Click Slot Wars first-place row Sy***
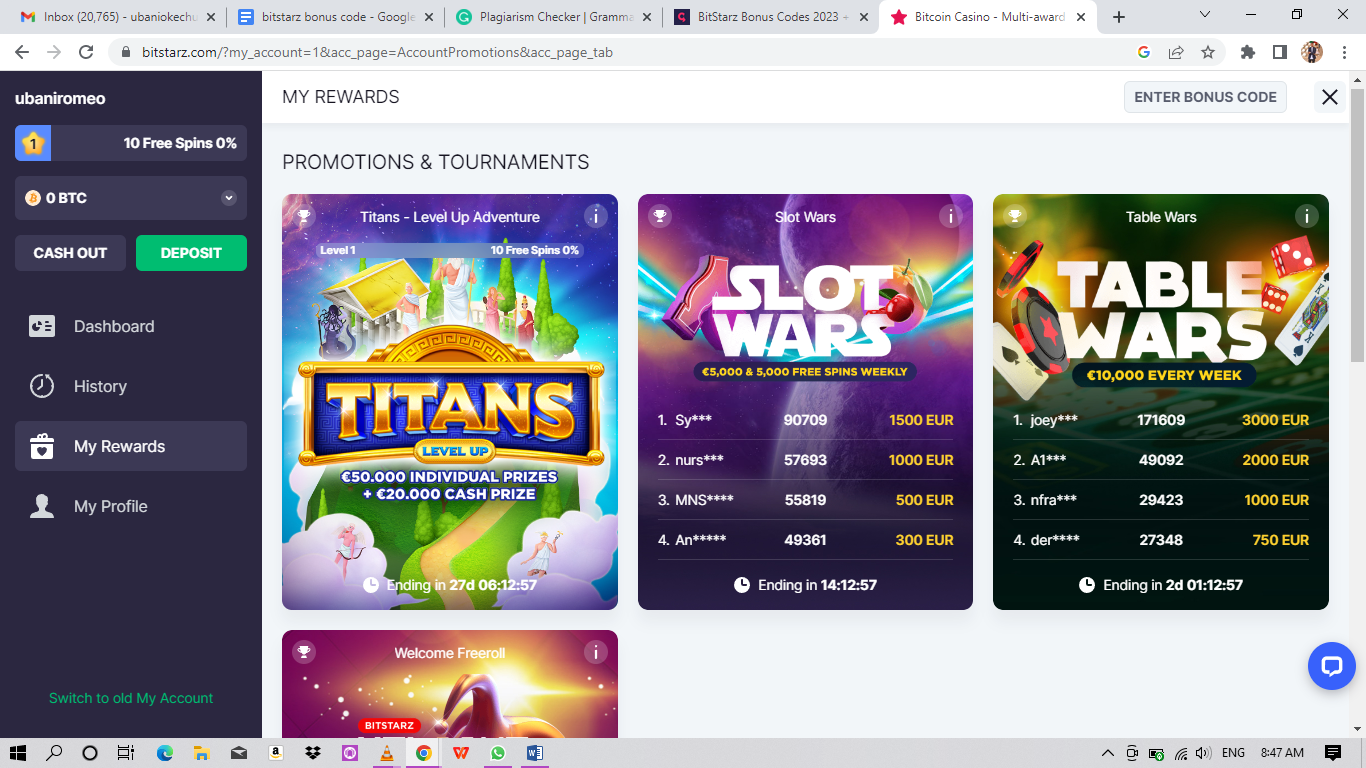 pyautogui.click(x=805, y=420)
